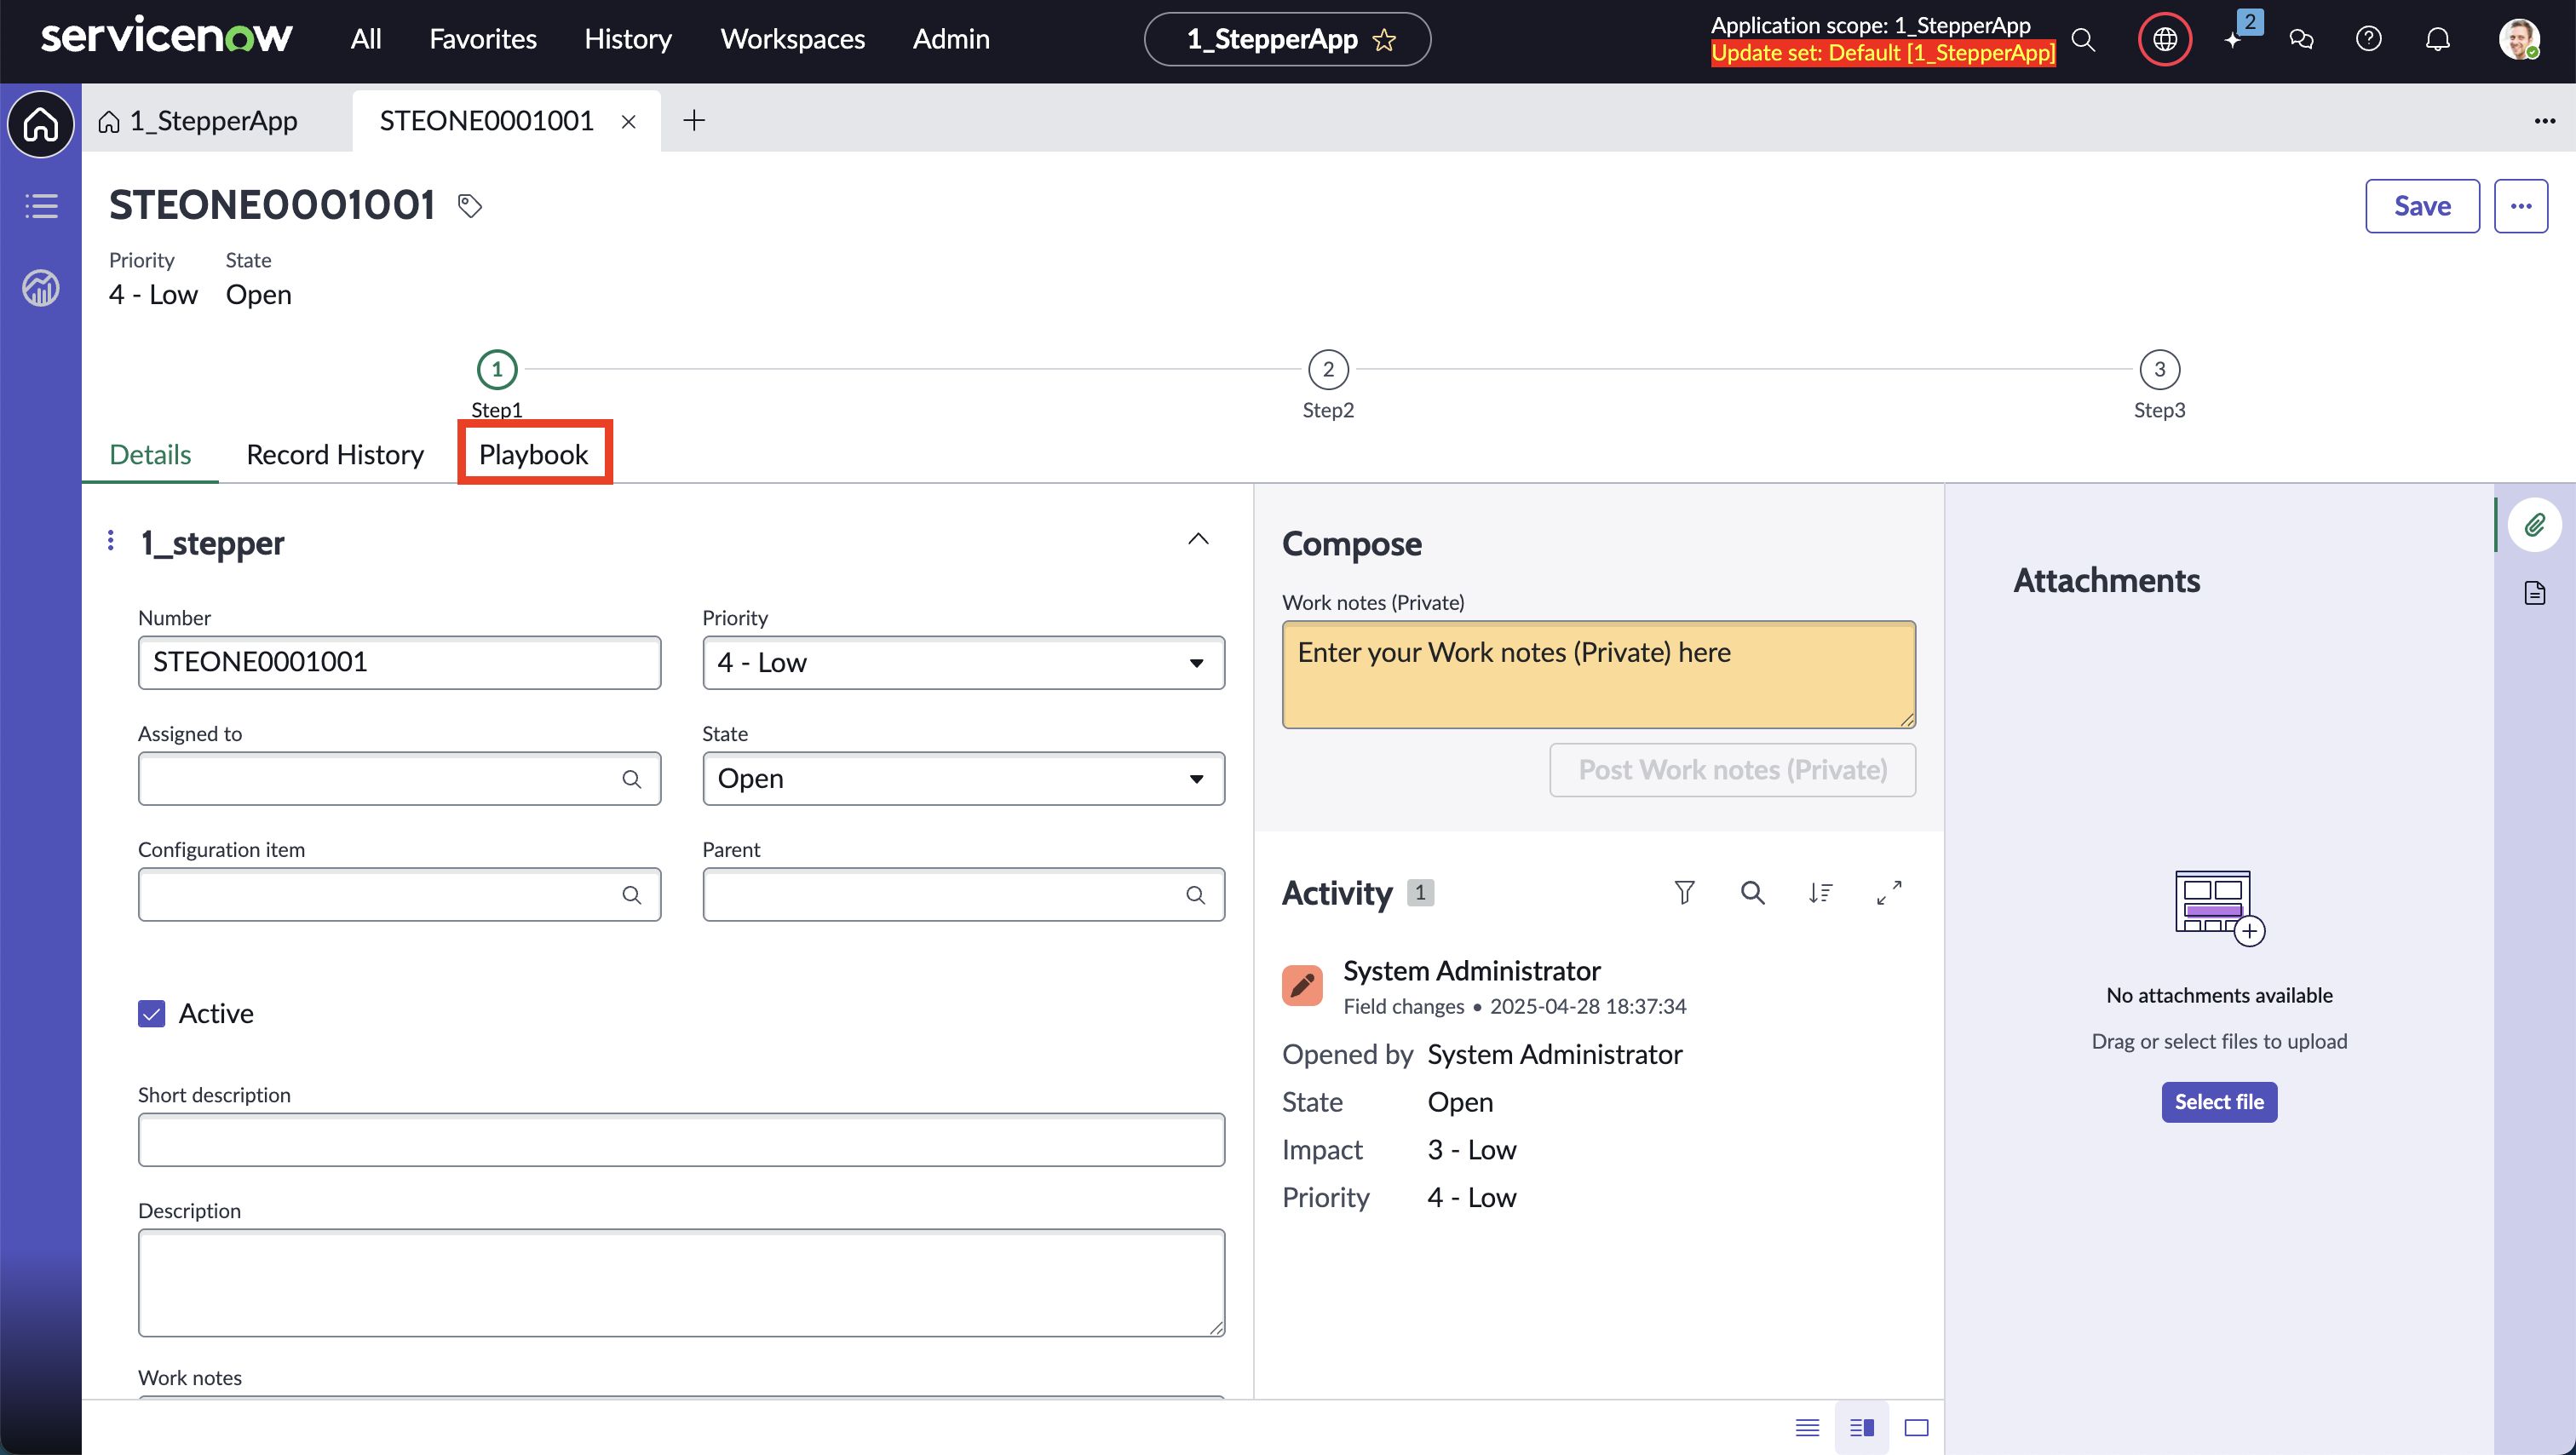Open the Attachments paperclip panel icon
This screenshot has height=1455, width=2576.
click(2535, 525)
